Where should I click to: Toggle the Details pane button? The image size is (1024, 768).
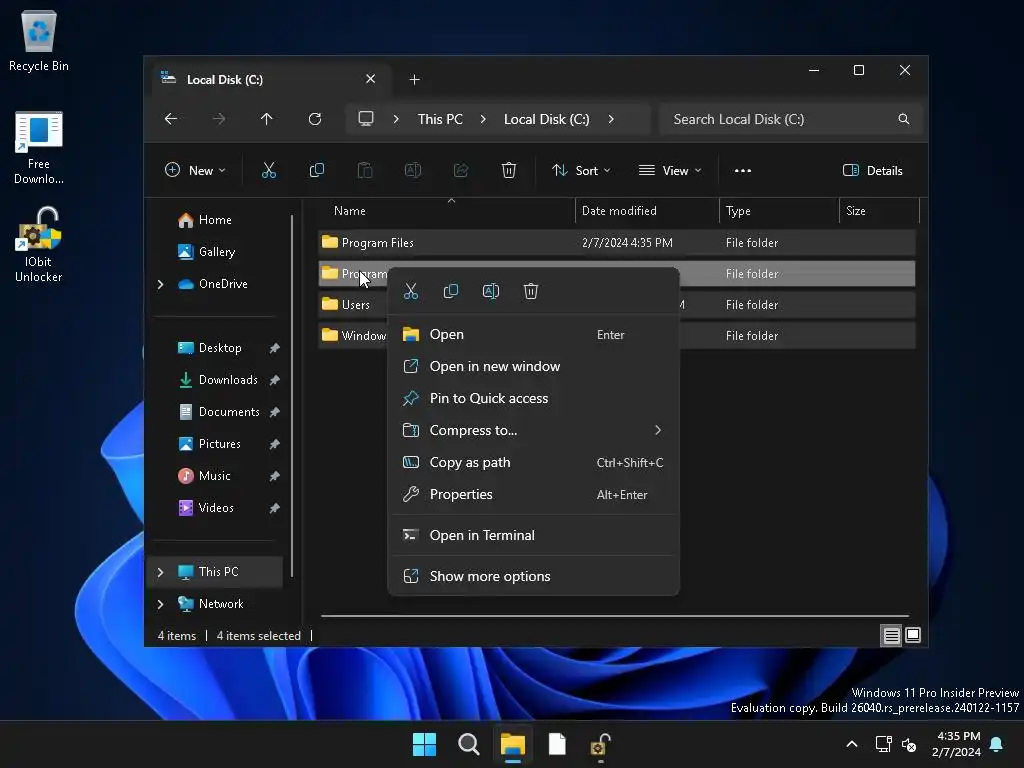tap(872, 170)
